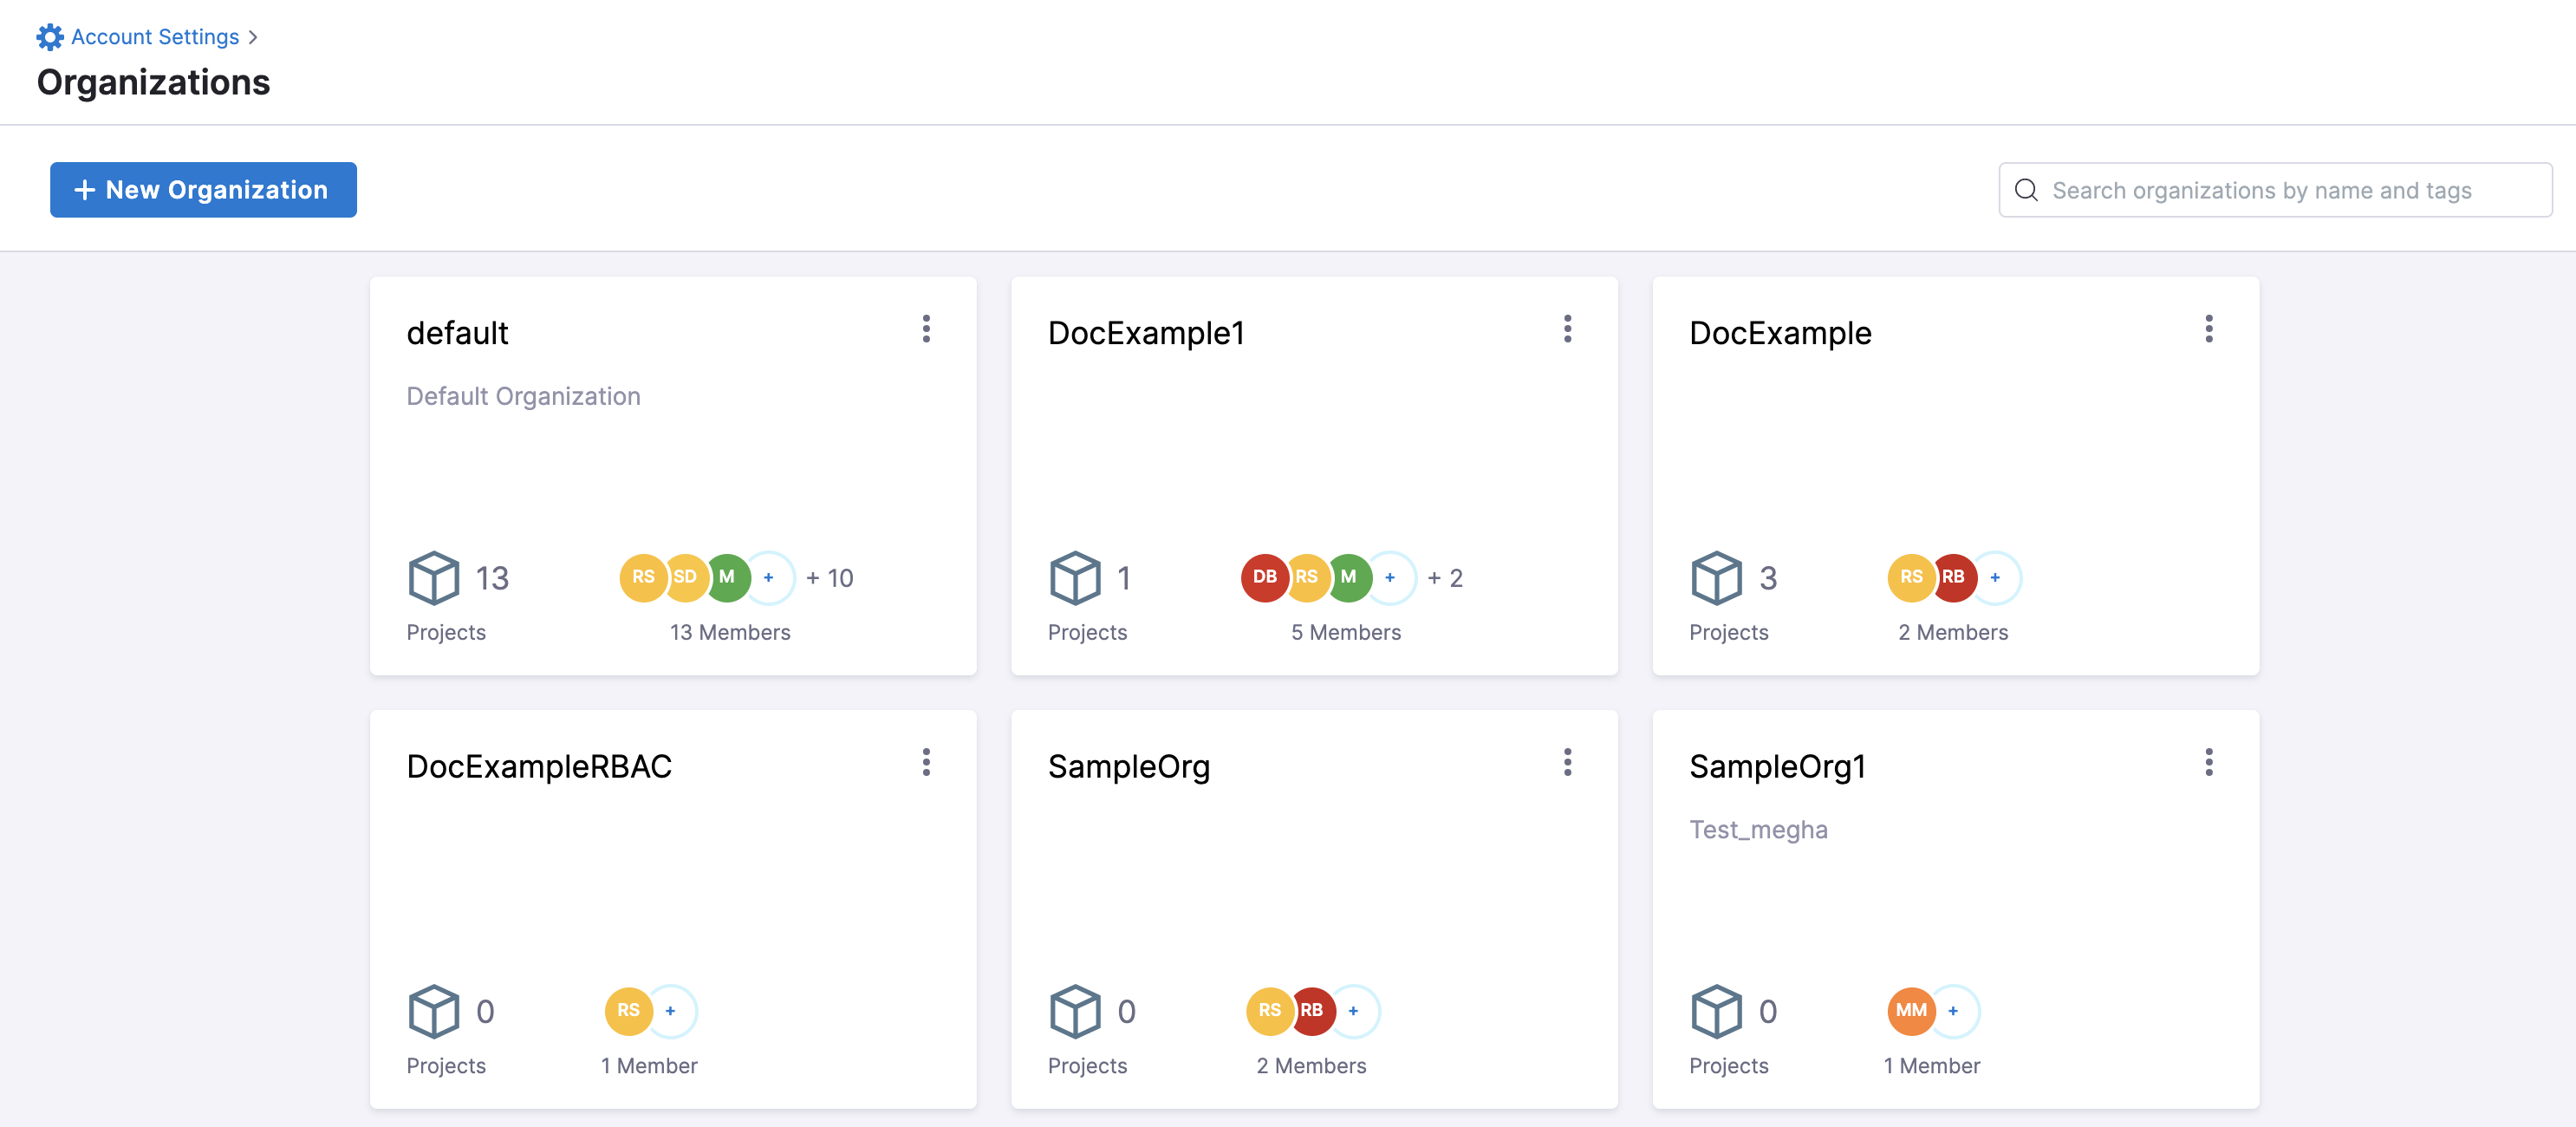The height and width of the screenshot is (1127, 2576).
Task: Click add-member plus icon on default org
Action: click(768, 578)
